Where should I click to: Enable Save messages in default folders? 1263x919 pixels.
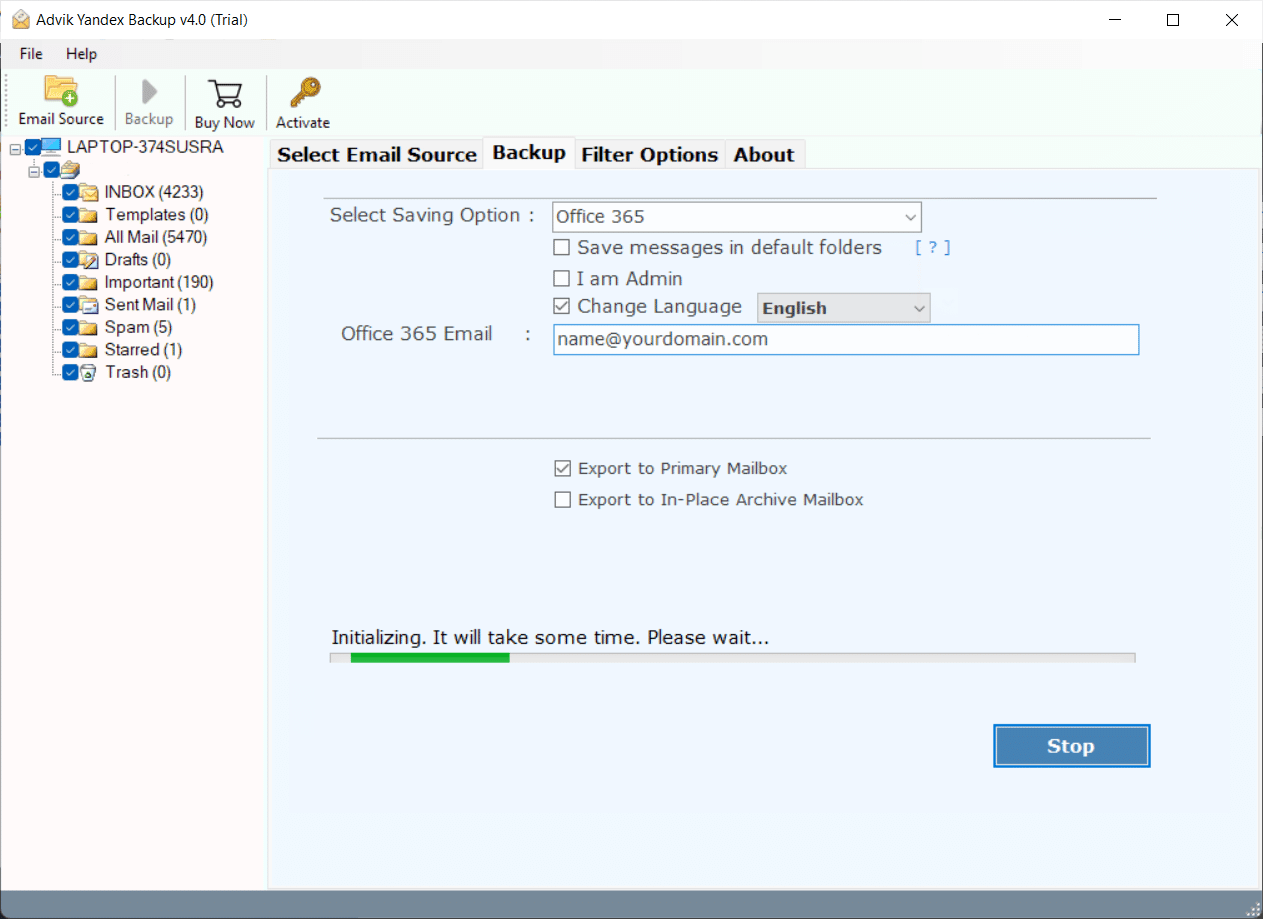[562, 247]
